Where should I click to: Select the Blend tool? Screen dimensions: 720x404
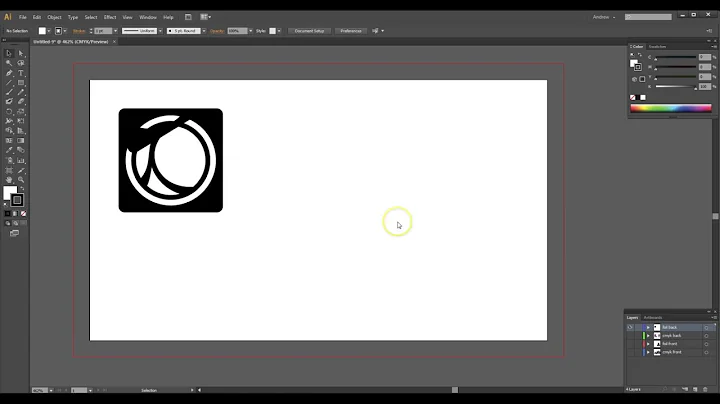pyautogui.click(x=21, y=150)
